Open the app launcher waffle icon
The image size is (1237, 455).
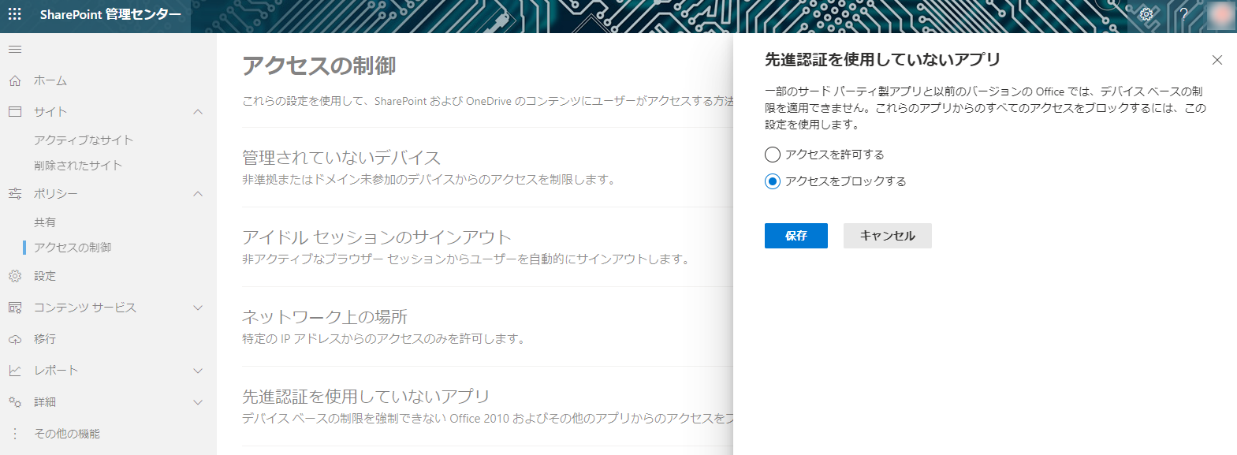(x=15, y=14)
